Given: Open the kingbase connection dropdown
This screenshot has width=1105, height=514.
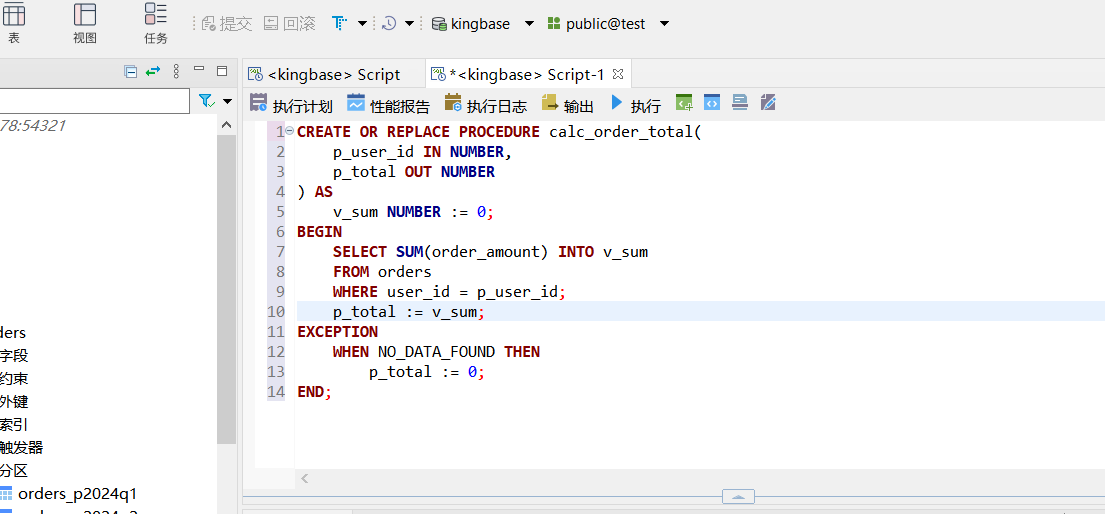Looking at the screenshot, I should pyautogui.click(x=529, y=24).
